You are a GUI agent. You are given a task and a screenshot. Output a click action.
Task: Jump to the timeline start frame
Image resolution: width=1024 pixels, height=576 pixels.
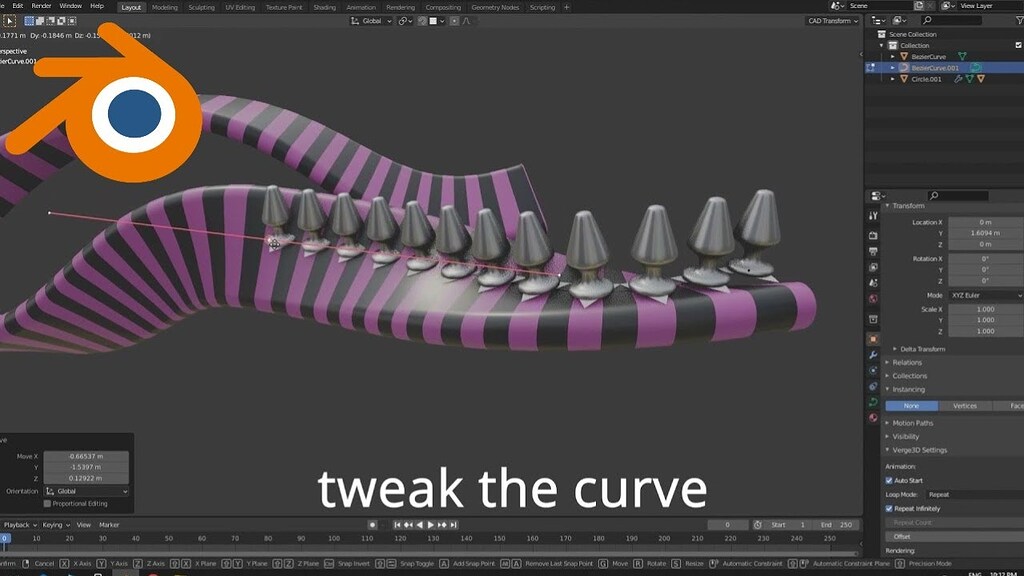[x=396, y=525]
